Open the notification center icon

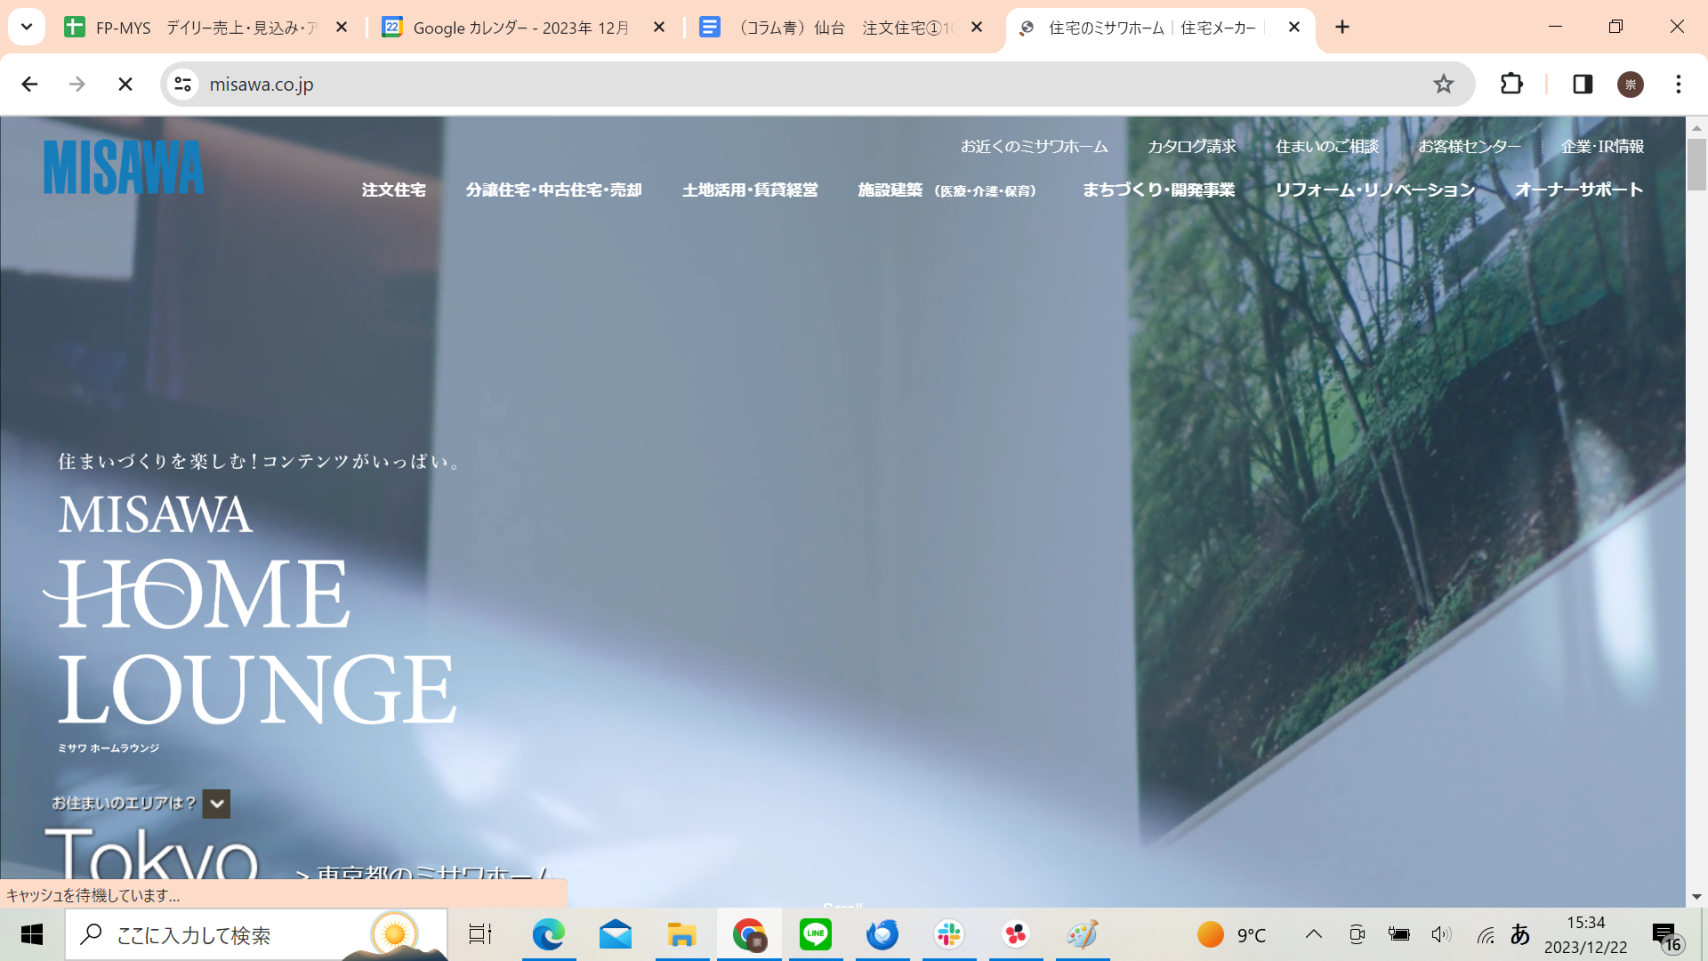[x=1667, y=936]
